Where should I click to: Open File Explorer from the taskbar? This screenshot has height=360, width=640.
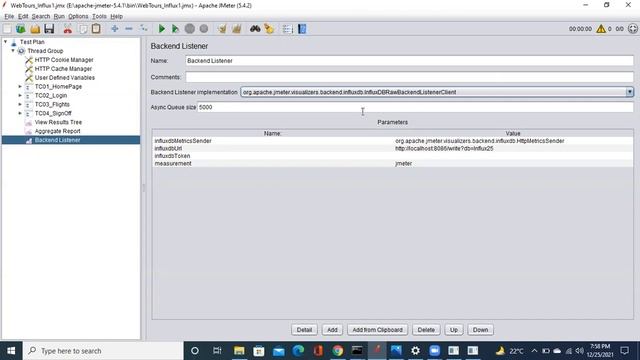point(239,351)
